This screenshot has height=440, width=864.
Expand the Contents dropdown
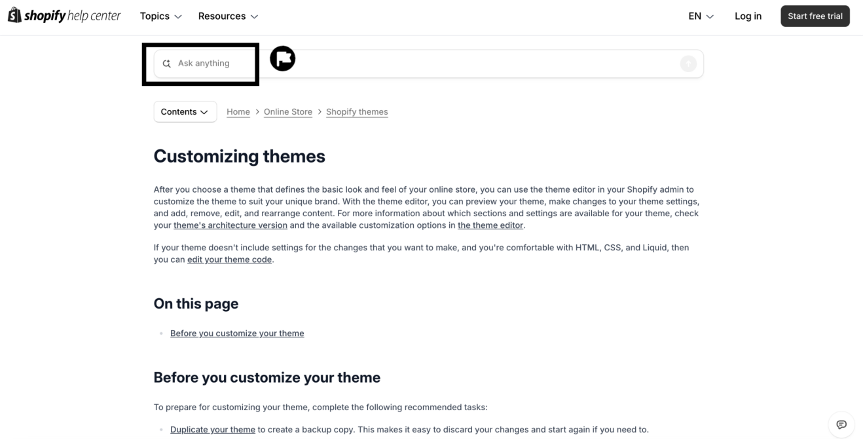[185, 112]
